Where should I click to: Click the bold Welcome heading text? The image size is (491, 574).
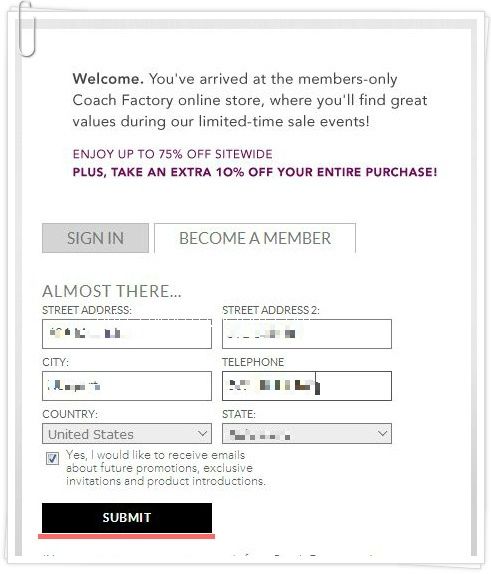pyautogui.click(x=108, y=79)
